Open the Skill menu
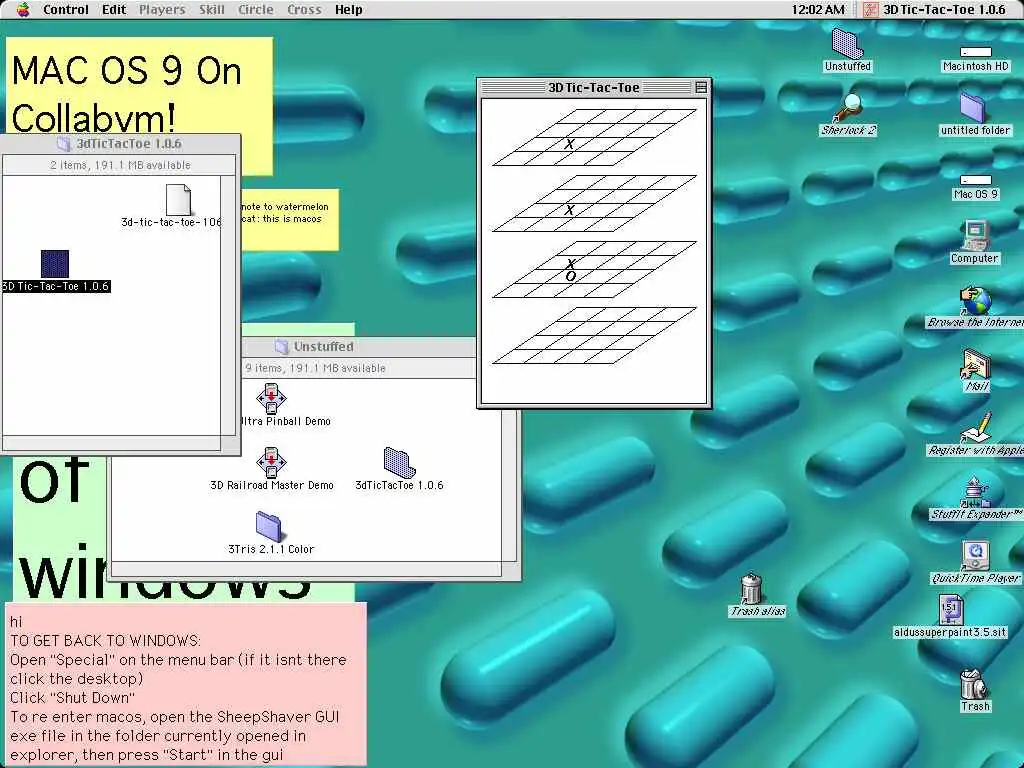Viewport: 1024px width, 768px height. (x=212, y=10)
